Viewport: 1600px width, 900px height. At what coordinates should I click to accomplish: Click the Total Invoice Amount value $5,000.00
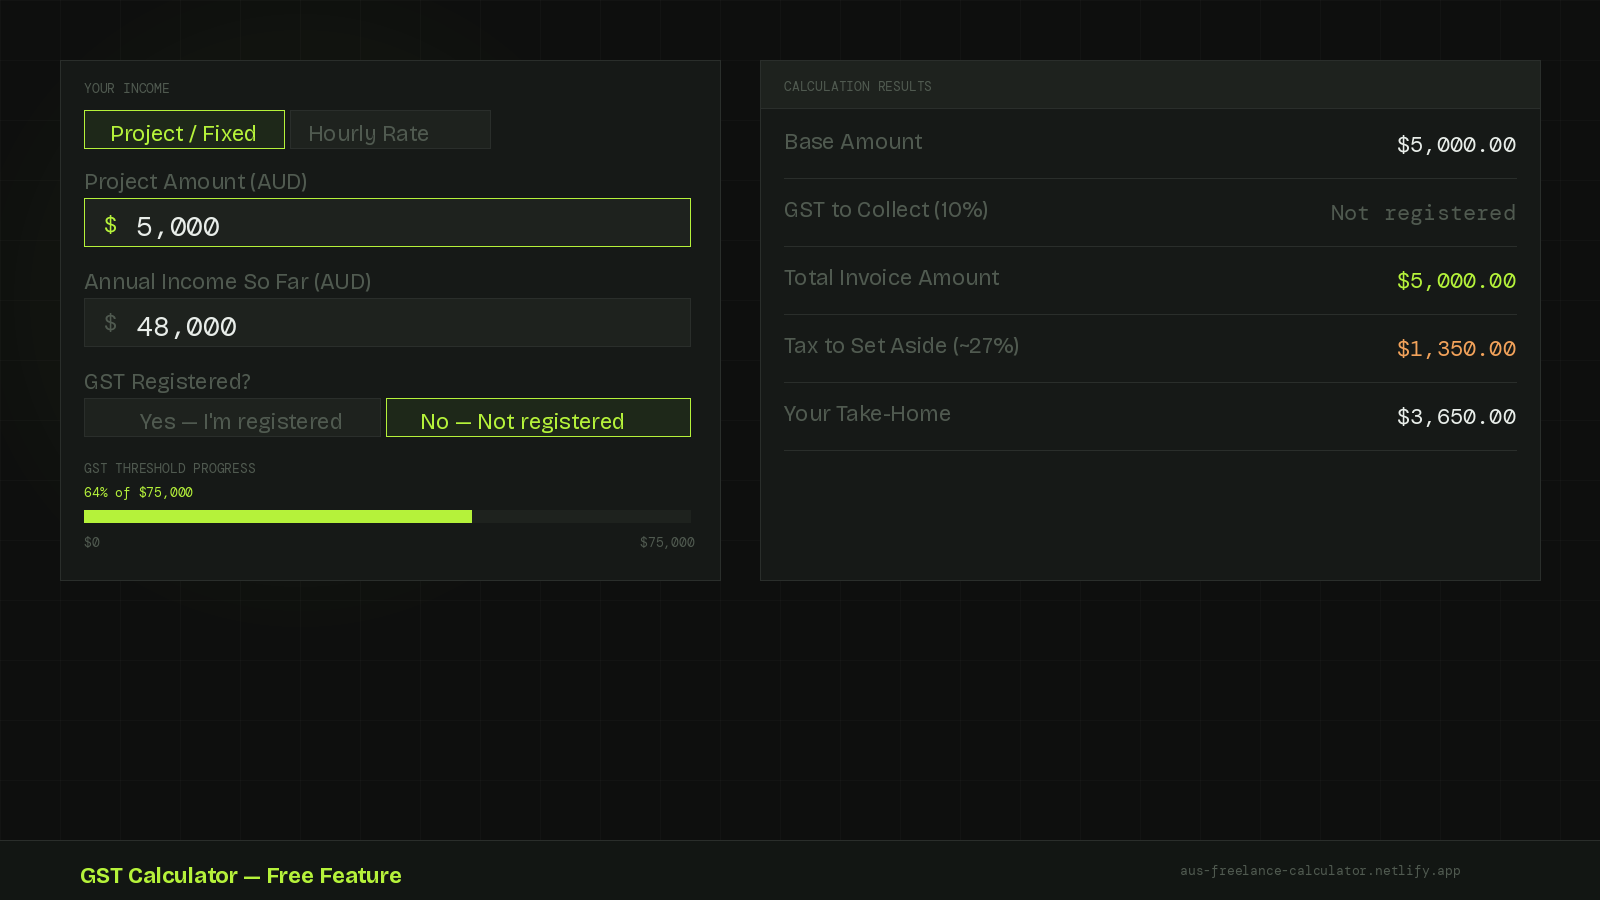point(1456,281)
